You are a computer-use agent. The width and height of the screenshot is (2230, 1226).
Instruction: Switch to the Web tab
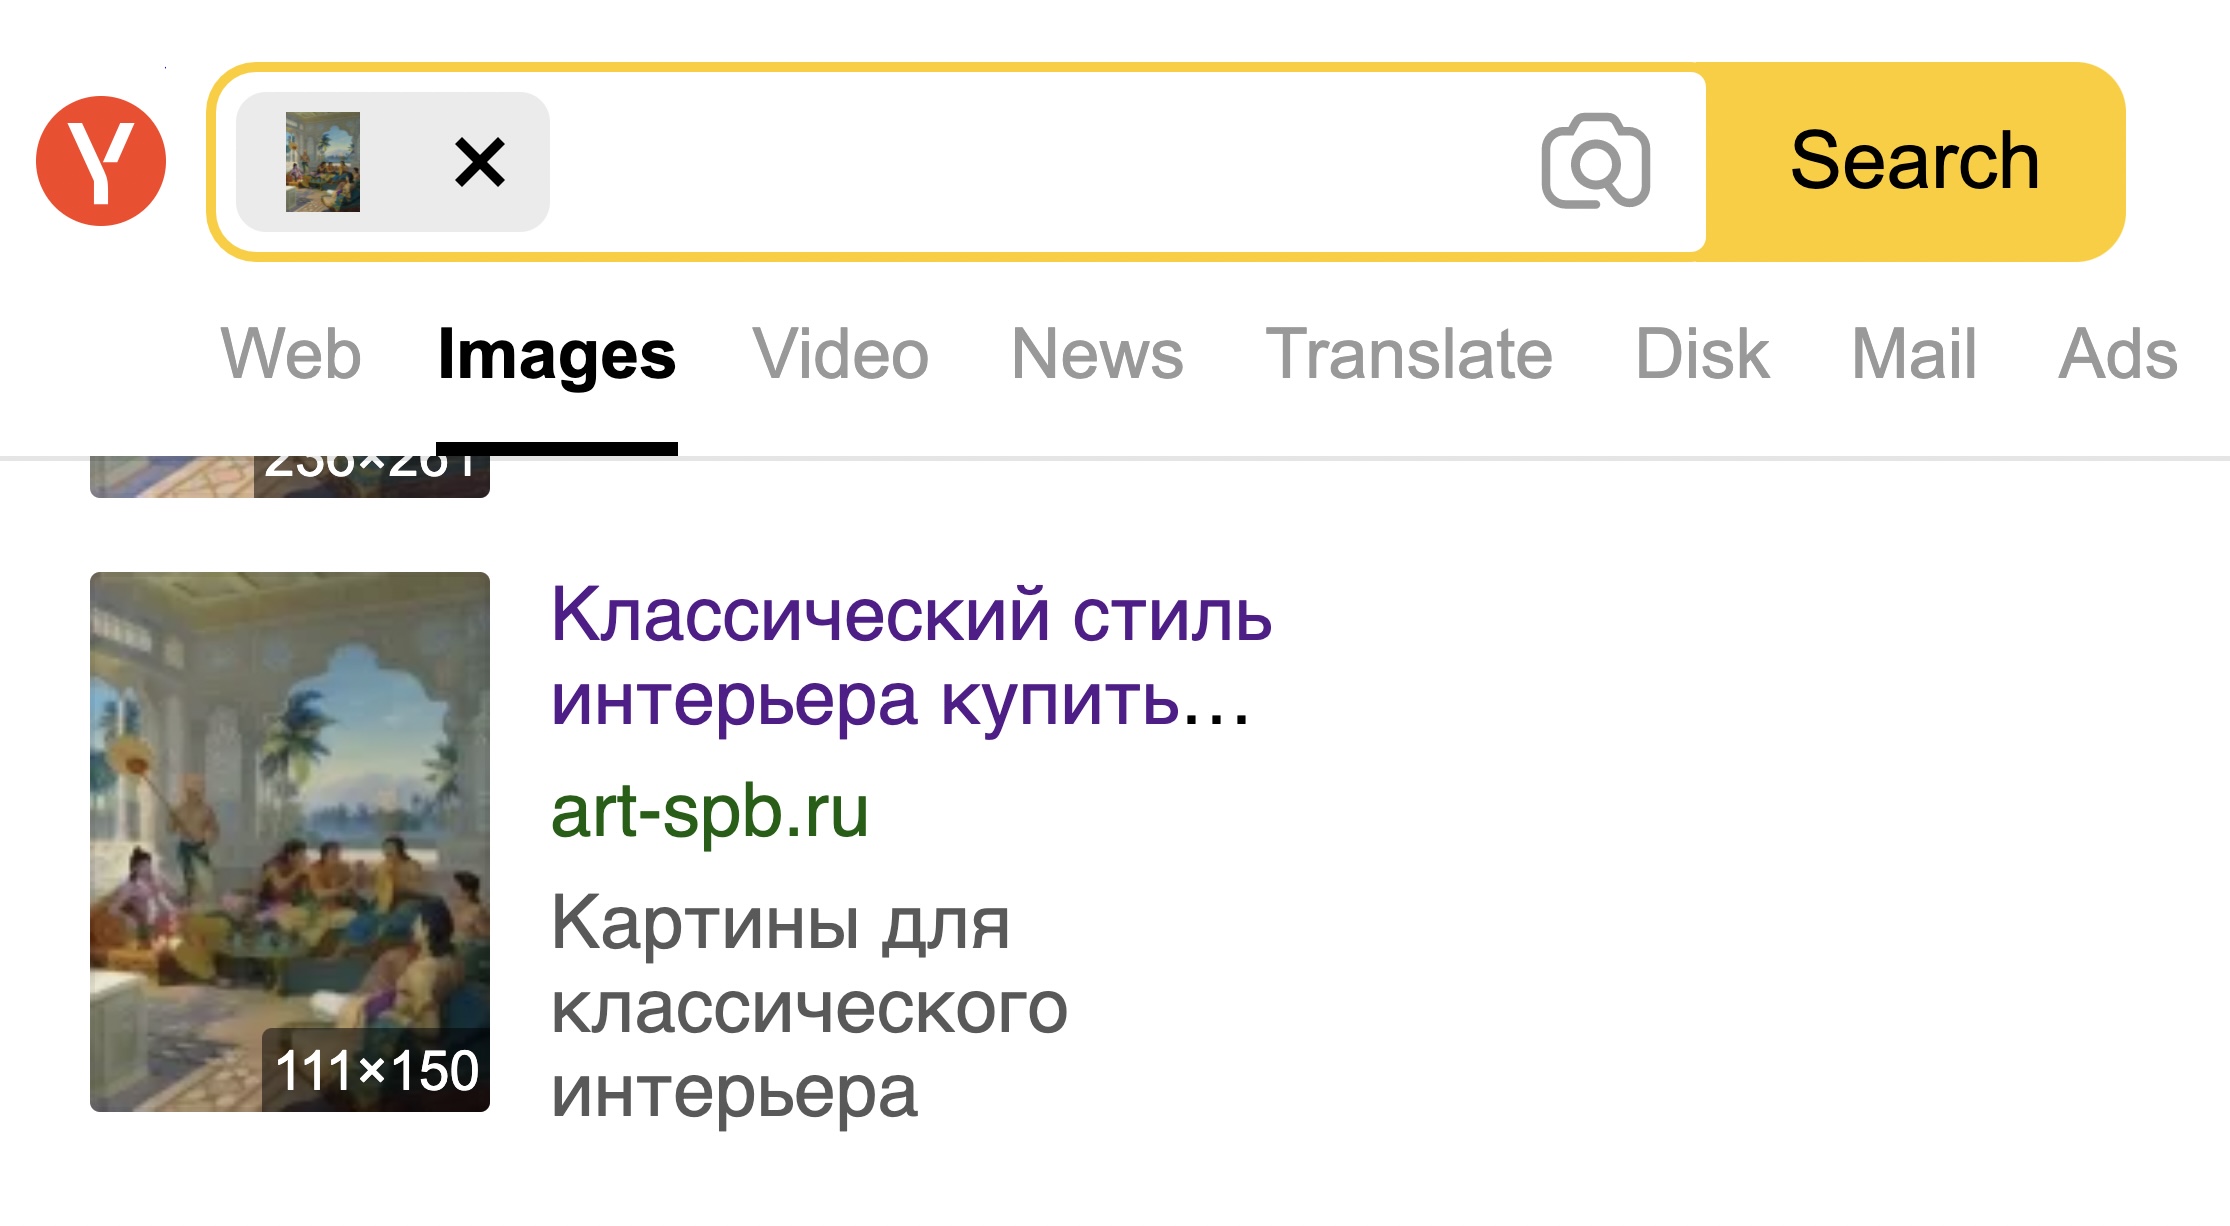[x=291, y=354]
